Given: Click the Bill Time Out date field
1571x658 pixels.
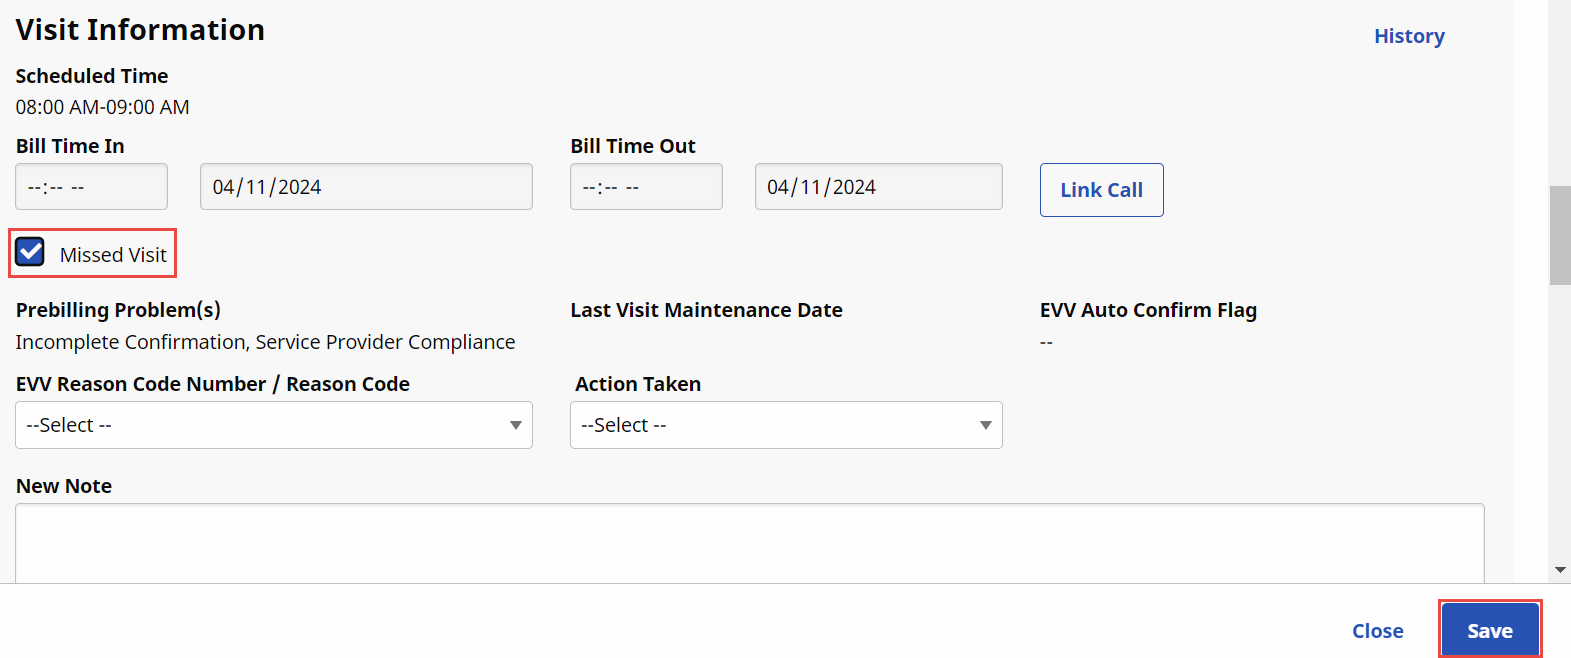Looking at the screenshot, I should tap(877, 187).
